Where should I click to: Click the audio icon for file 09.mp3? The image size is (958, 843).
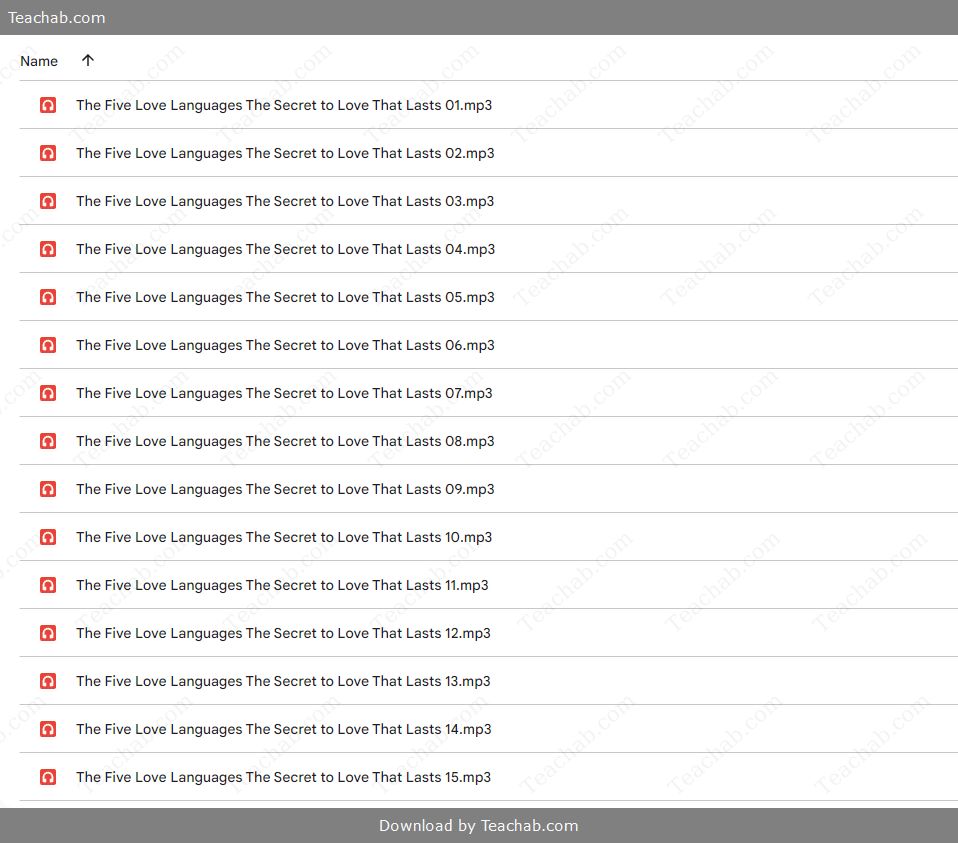click(x=48, y=489)
